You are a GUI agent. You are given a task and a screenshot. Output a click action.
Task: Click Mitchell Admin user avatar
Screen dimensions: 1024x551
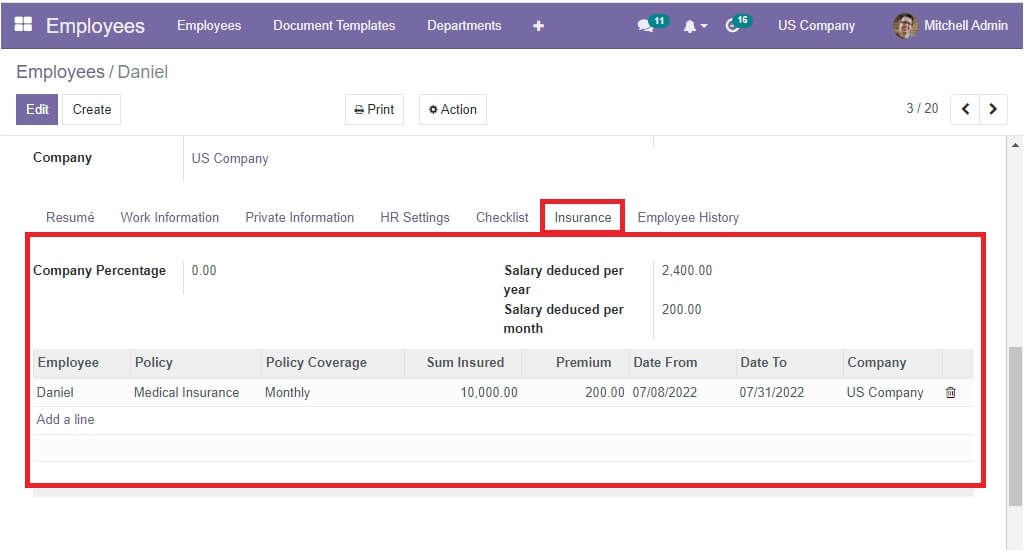coord(905,26)
